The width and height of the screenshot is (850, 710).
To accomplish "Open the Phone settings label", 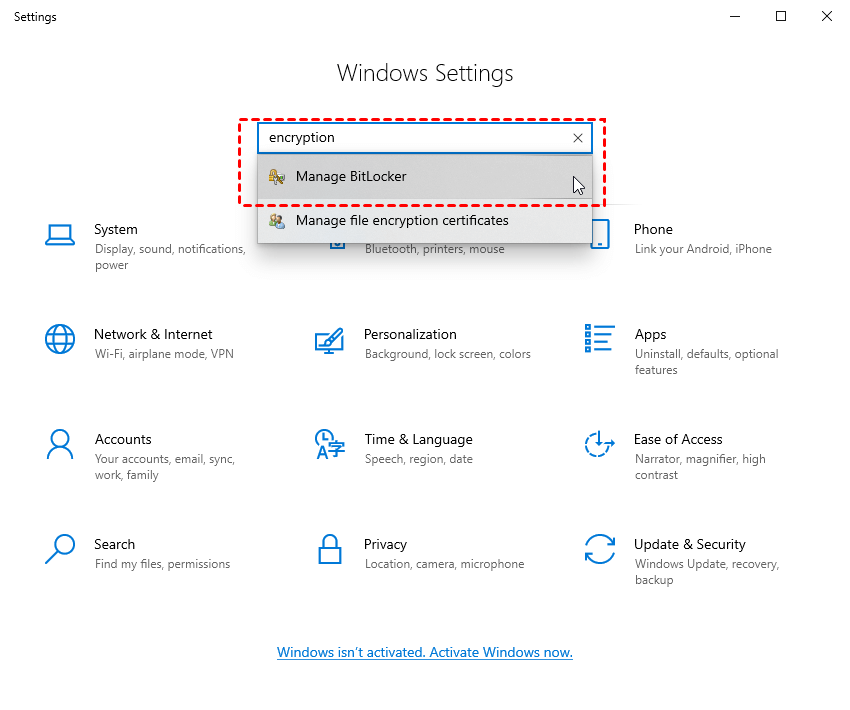I will coord(653,229).
